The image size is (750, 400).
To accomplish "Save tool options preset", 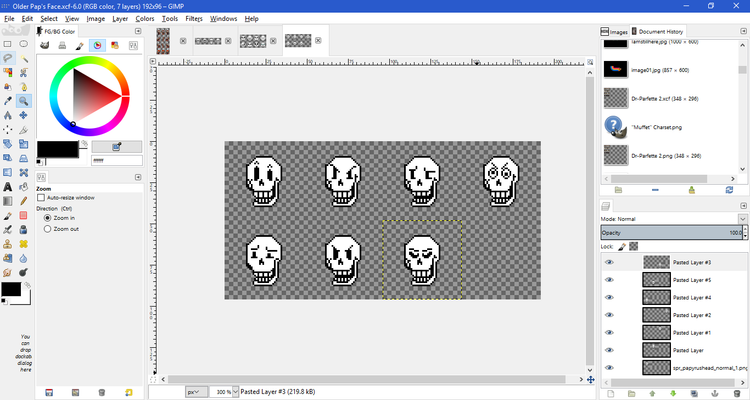I will click(x=49, y=392).
